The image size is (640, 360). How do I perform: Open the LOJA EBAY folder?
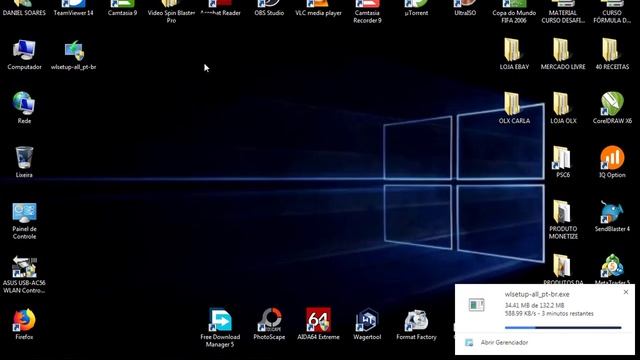point(514,54)
